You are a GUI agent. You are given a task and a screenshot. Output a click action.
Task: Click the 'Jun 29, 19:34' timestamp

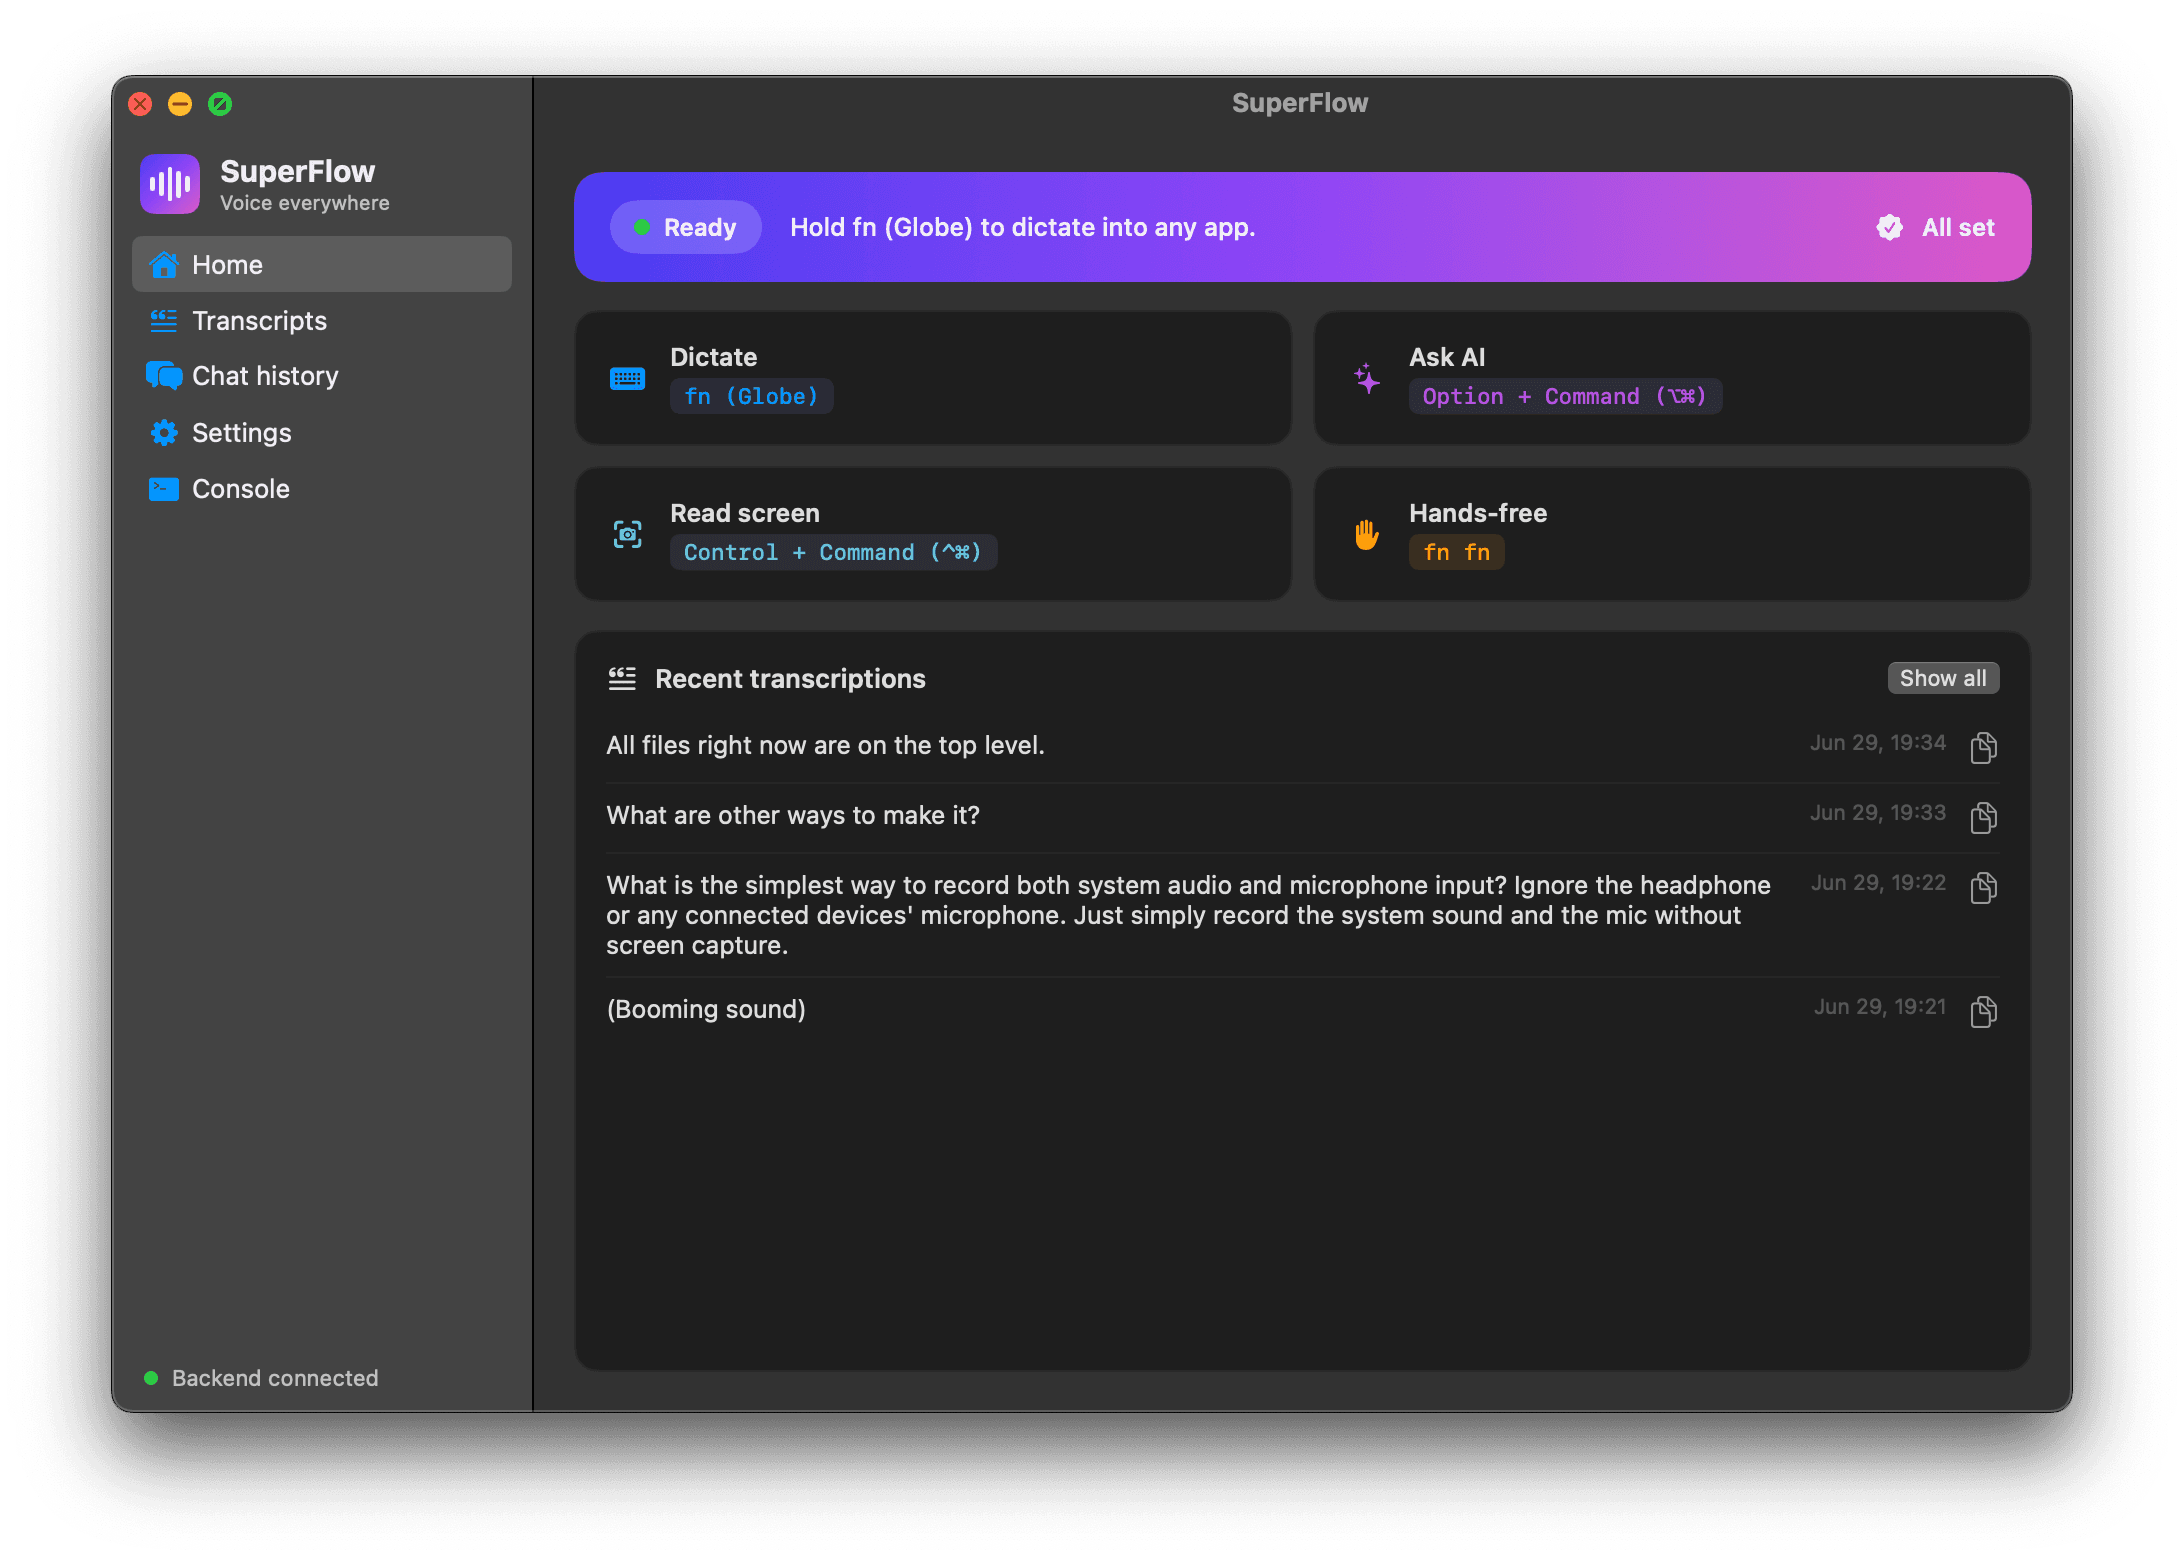click(1878, 743)
